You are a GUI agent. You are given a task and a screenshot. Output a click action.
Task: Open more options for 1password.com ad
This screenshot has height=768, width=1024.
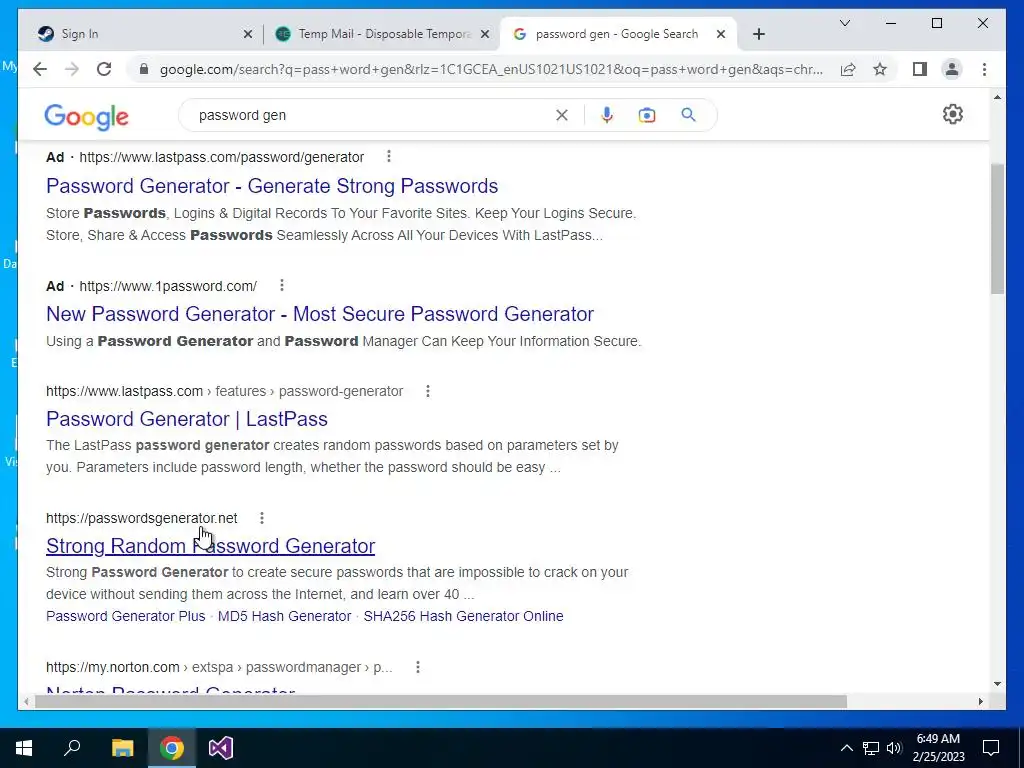pyautogui.click(x=281, y=285)
